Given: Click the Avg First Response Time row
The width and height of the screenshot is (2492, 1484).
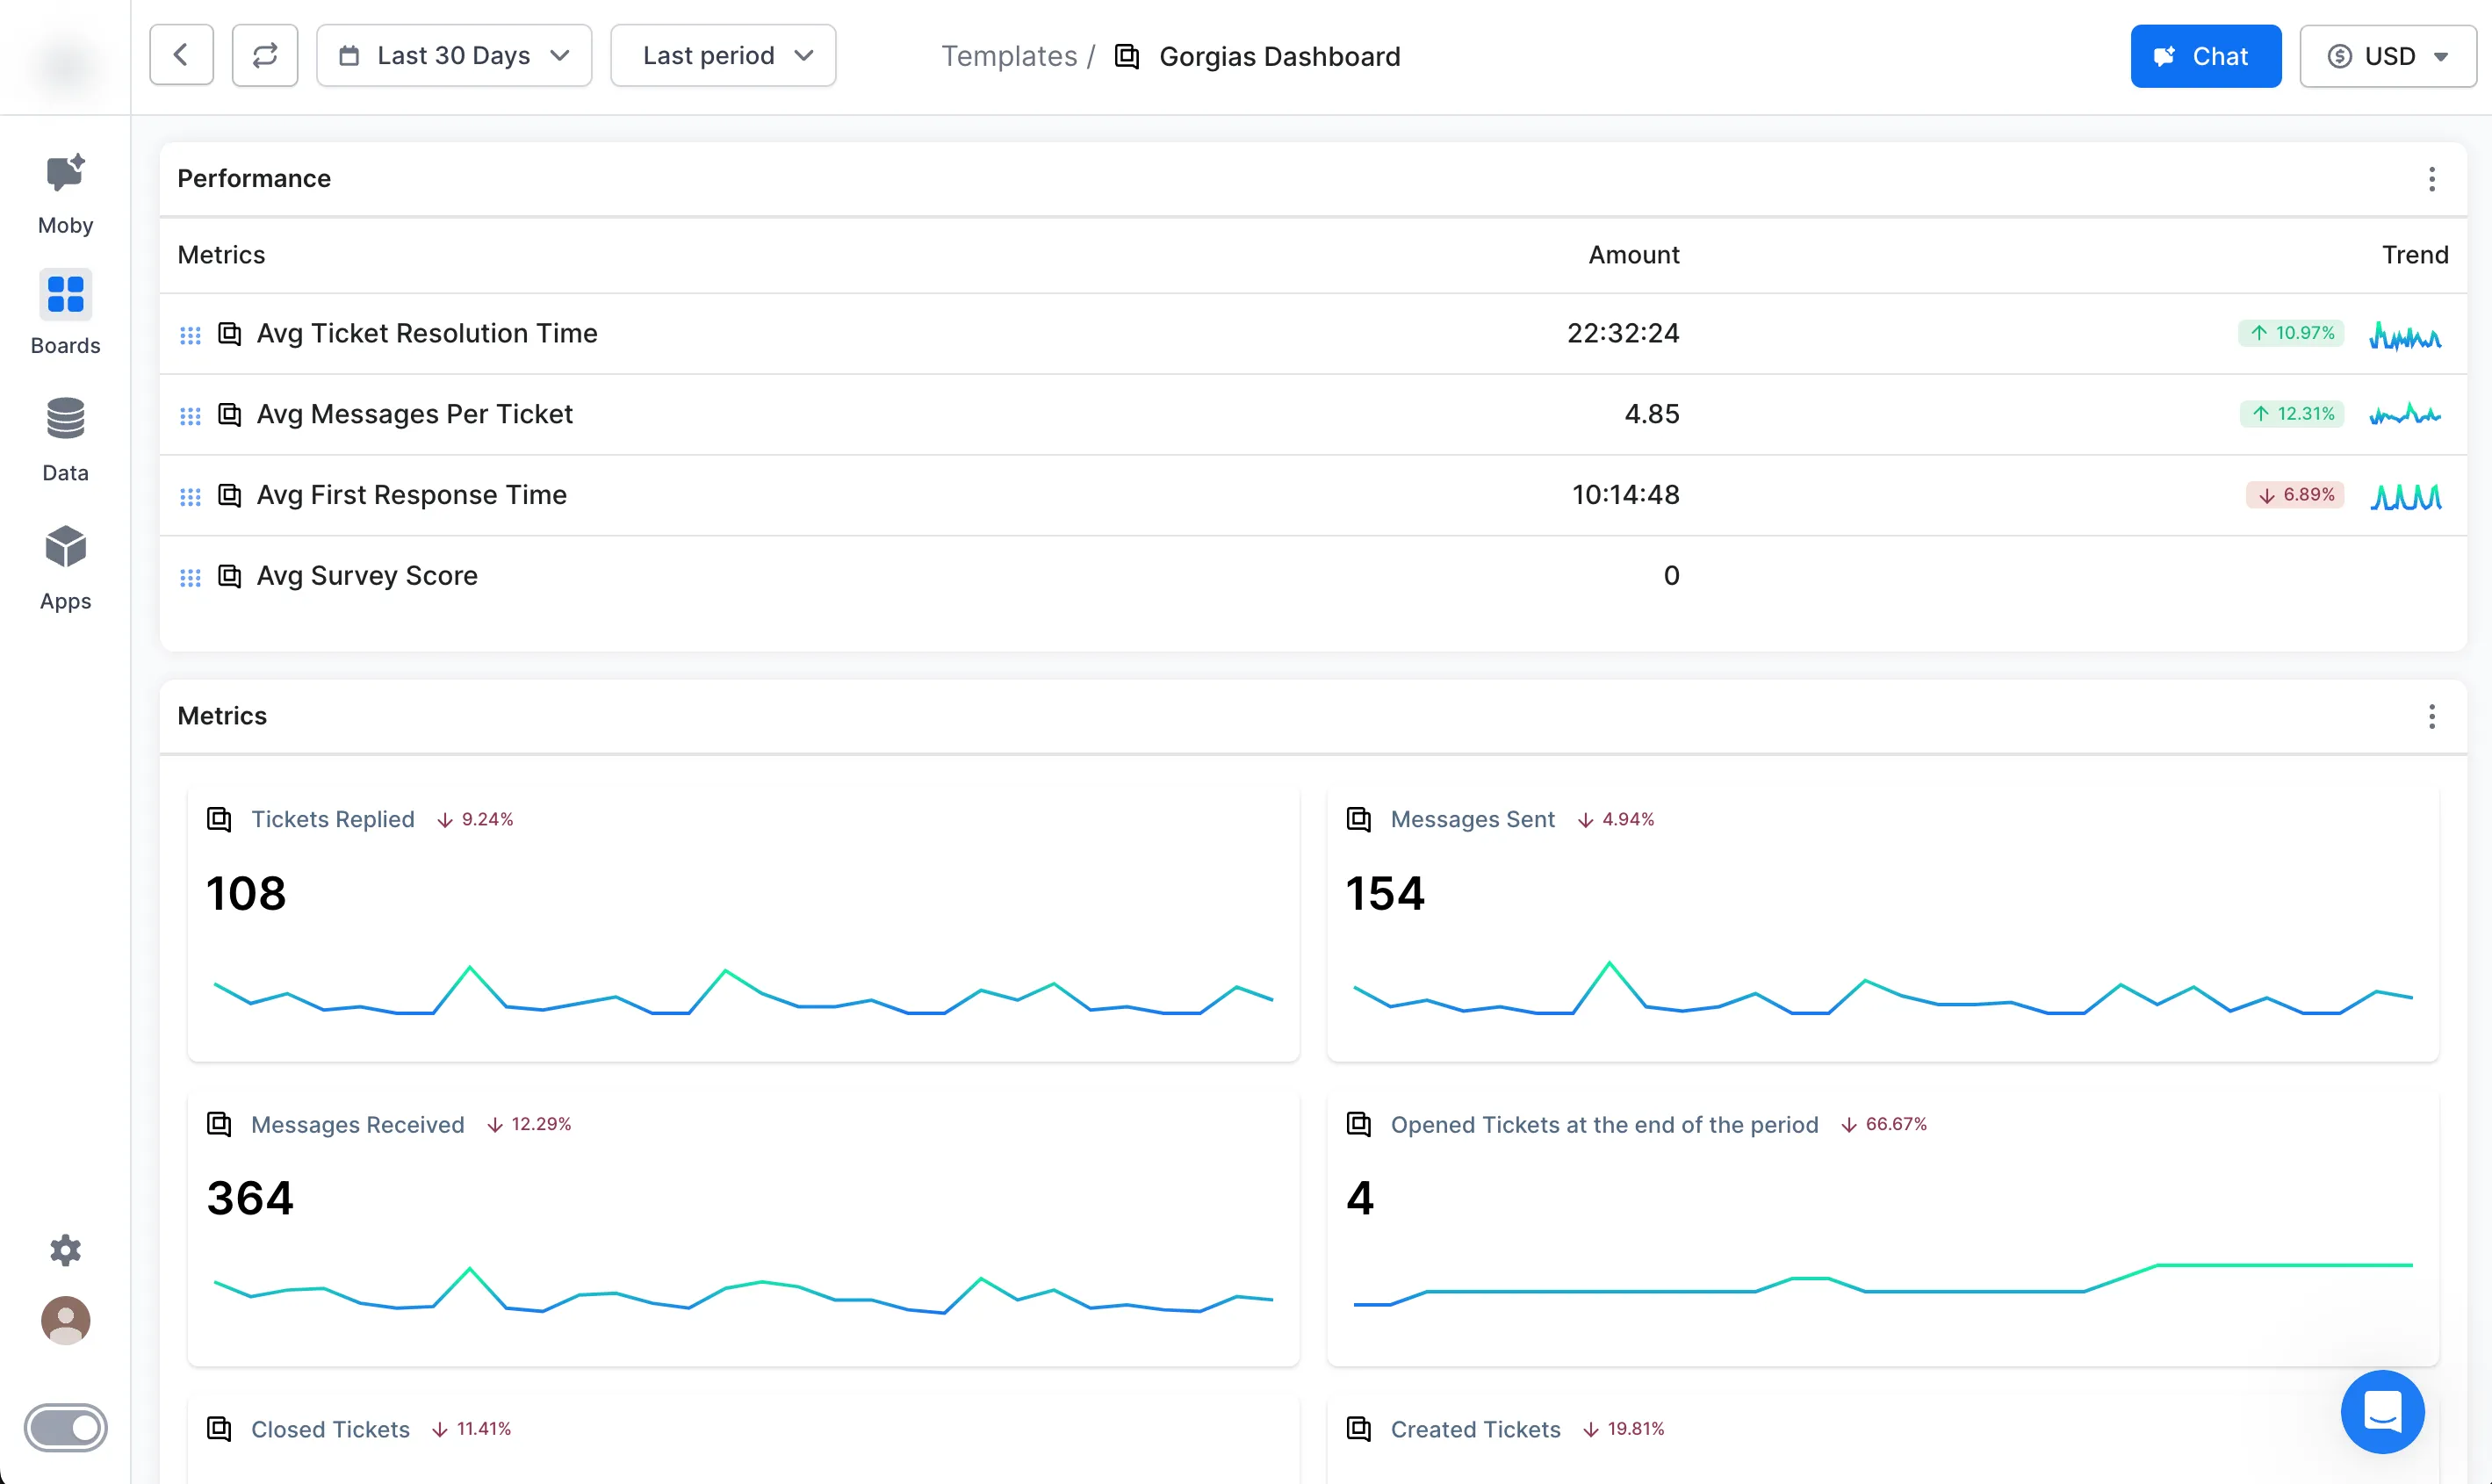Looking at the screenshot, I should (x=411, y=495).
